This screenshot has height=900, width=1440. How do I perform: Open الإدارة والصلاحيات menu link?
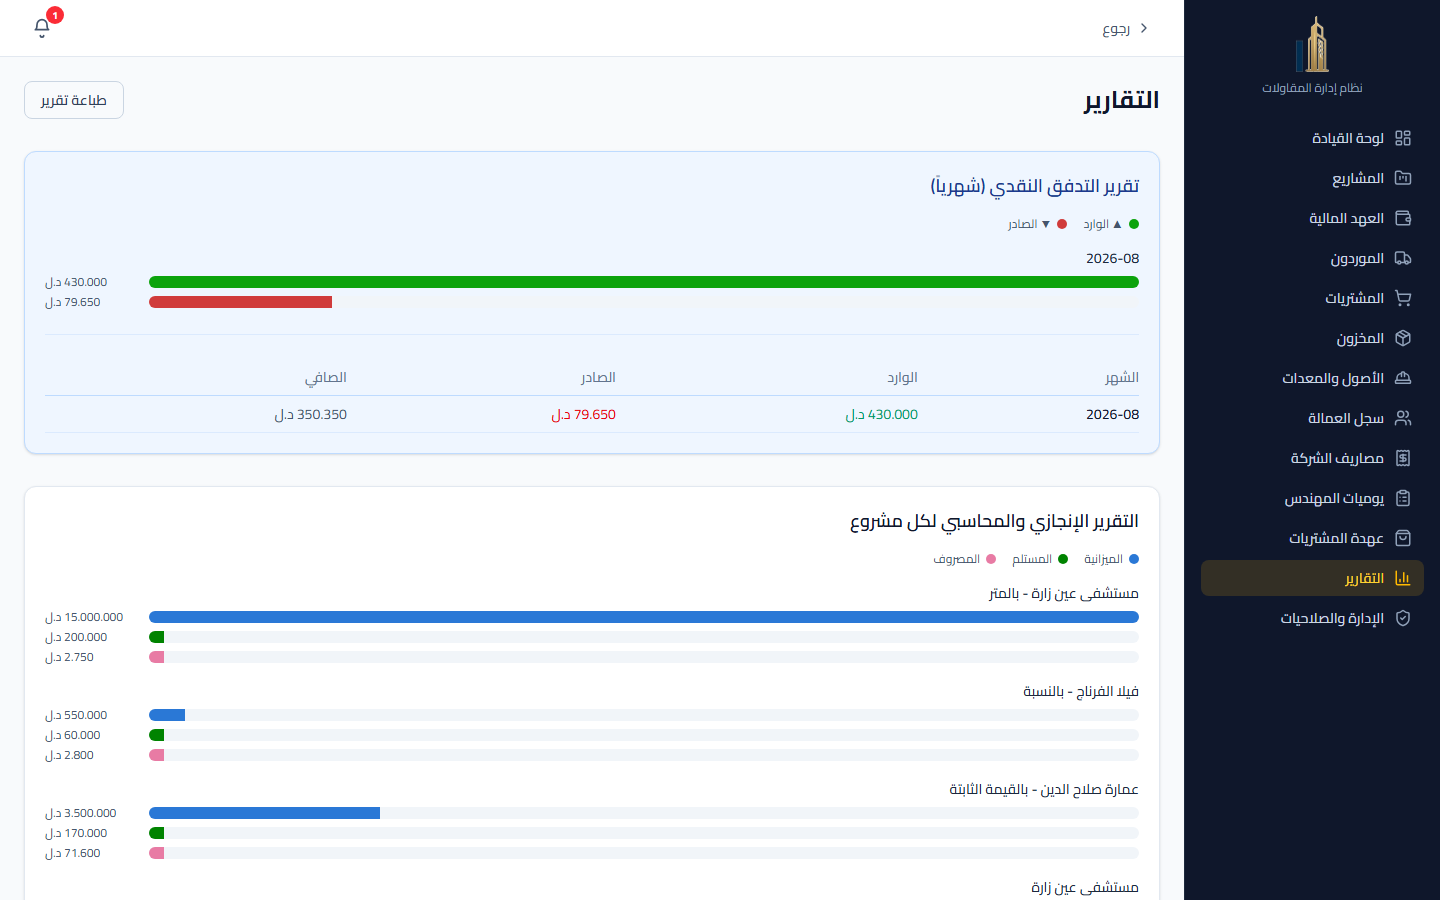pyautogui.click(x=1312, y=618)
